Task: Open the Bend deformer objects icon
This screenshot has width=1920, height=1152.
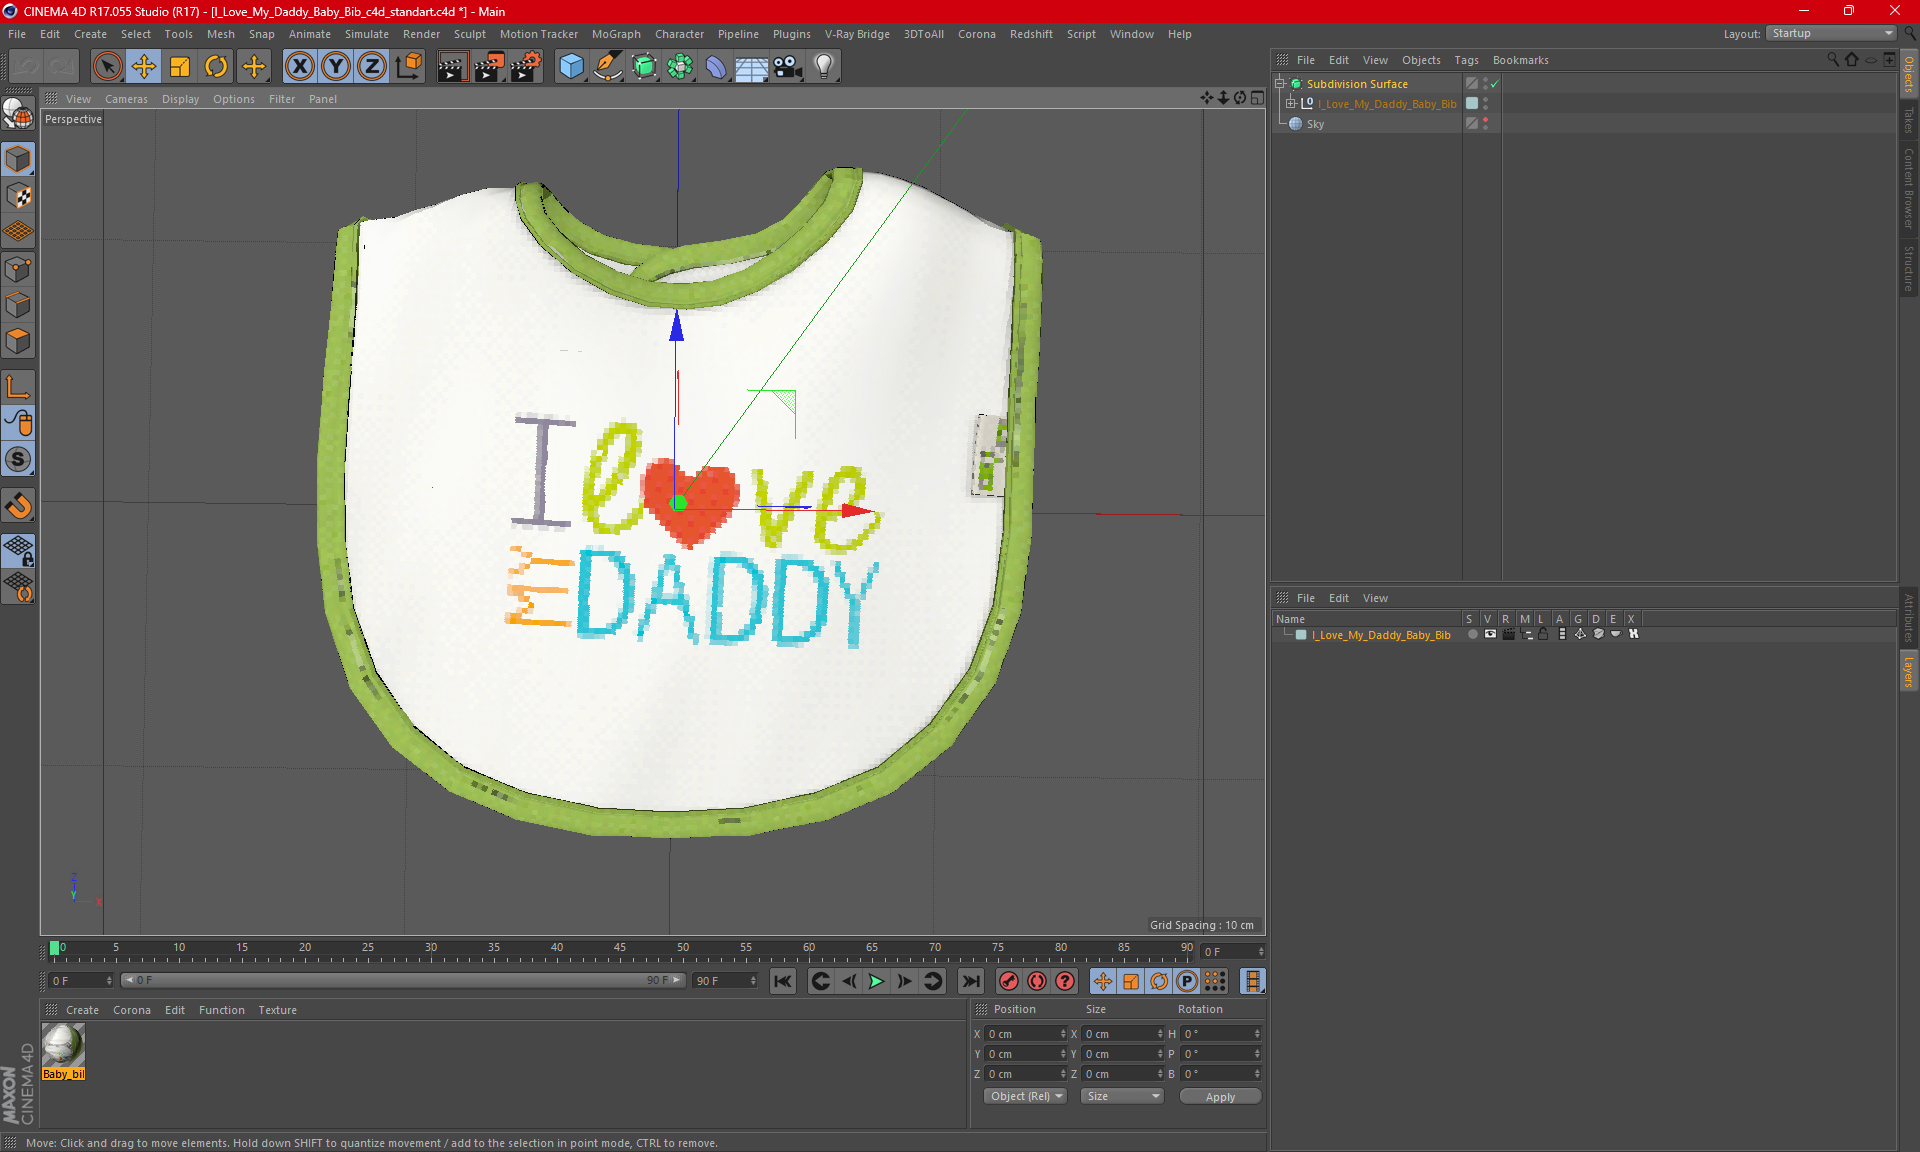Action: point(716,67)
